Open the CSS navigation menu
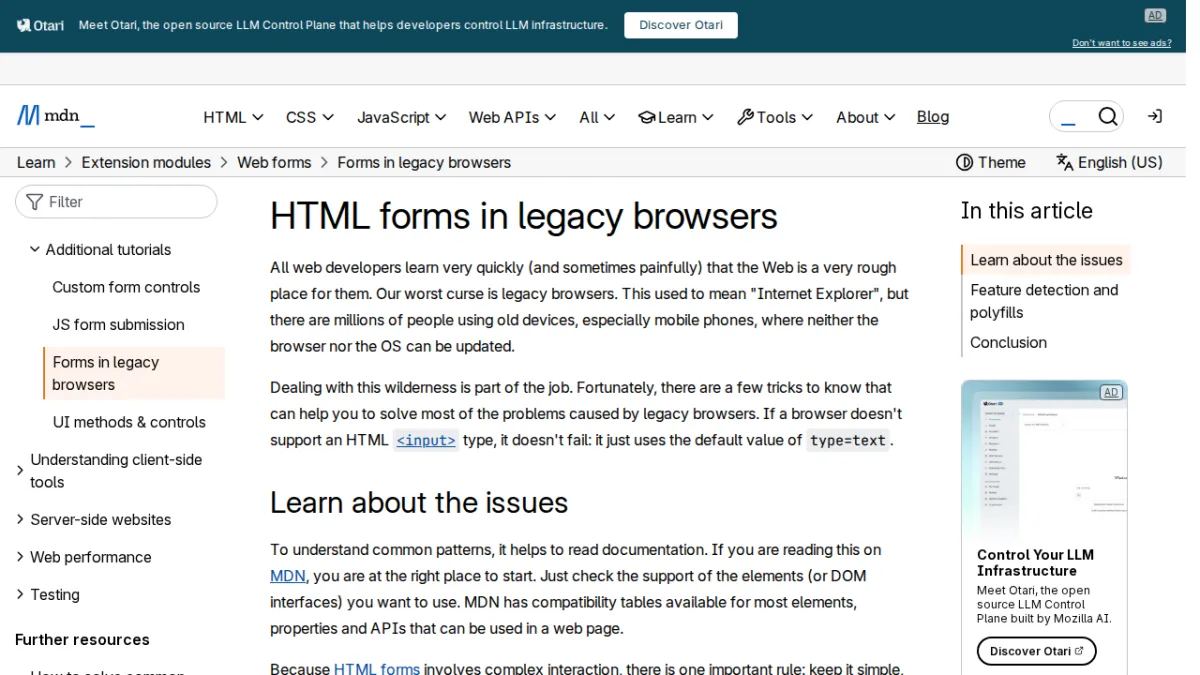 310,117
